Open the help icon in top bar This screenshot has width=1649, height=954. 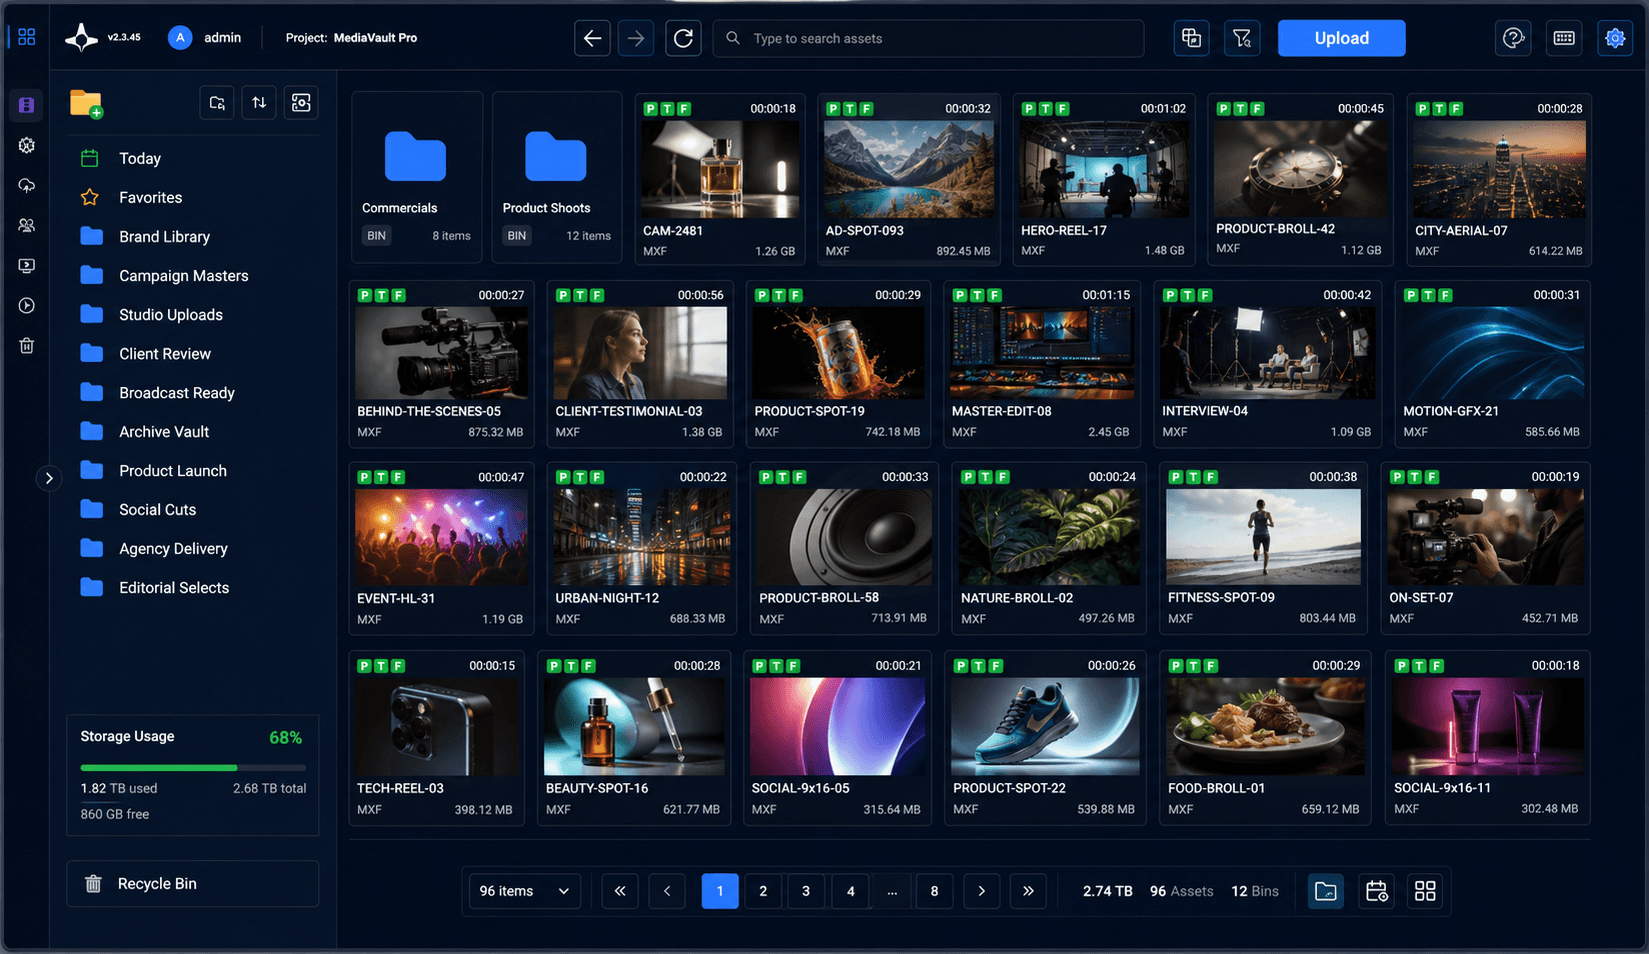(1513, 38)
